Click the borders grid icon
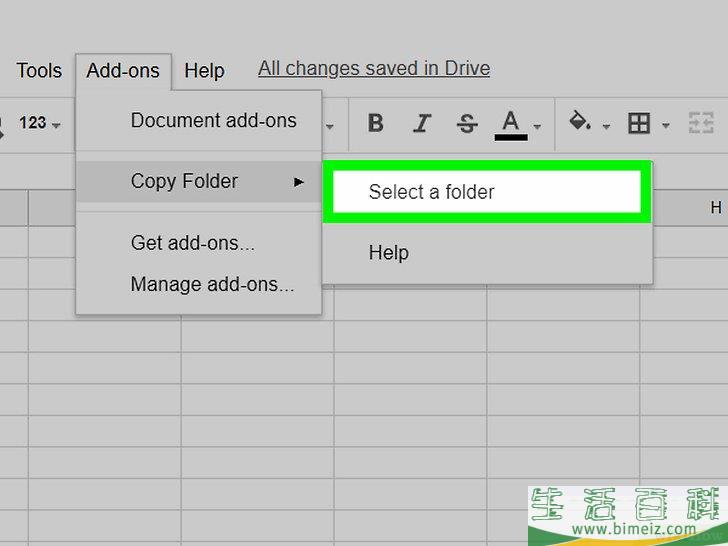This screenshot has height=546, width=728. (x=638, y=123)
